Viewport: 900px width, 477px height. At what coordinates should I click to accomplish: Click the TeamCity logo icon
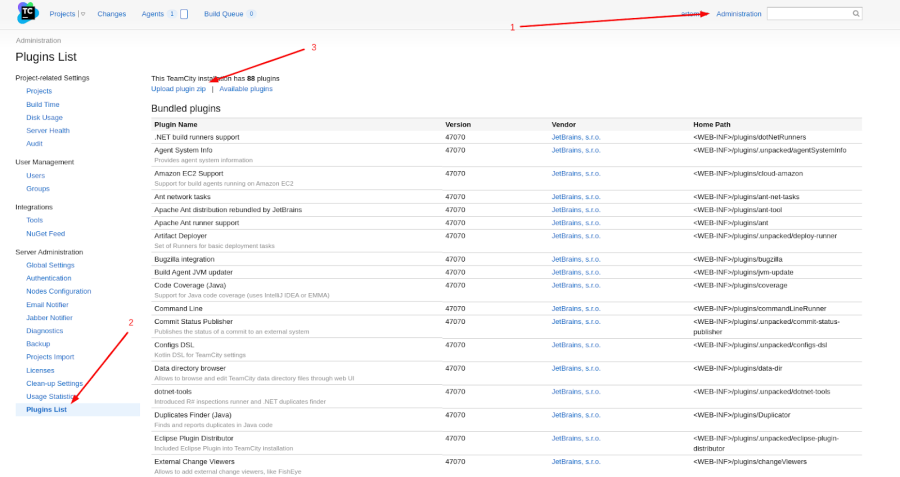pos(27,13)
